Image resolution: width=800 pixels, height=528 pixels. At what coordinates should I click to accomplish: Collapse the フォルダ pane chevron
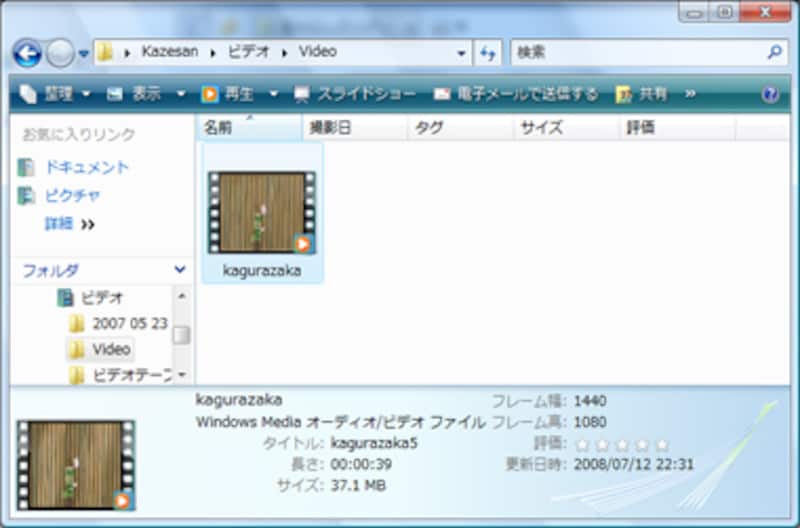[179, 270]
